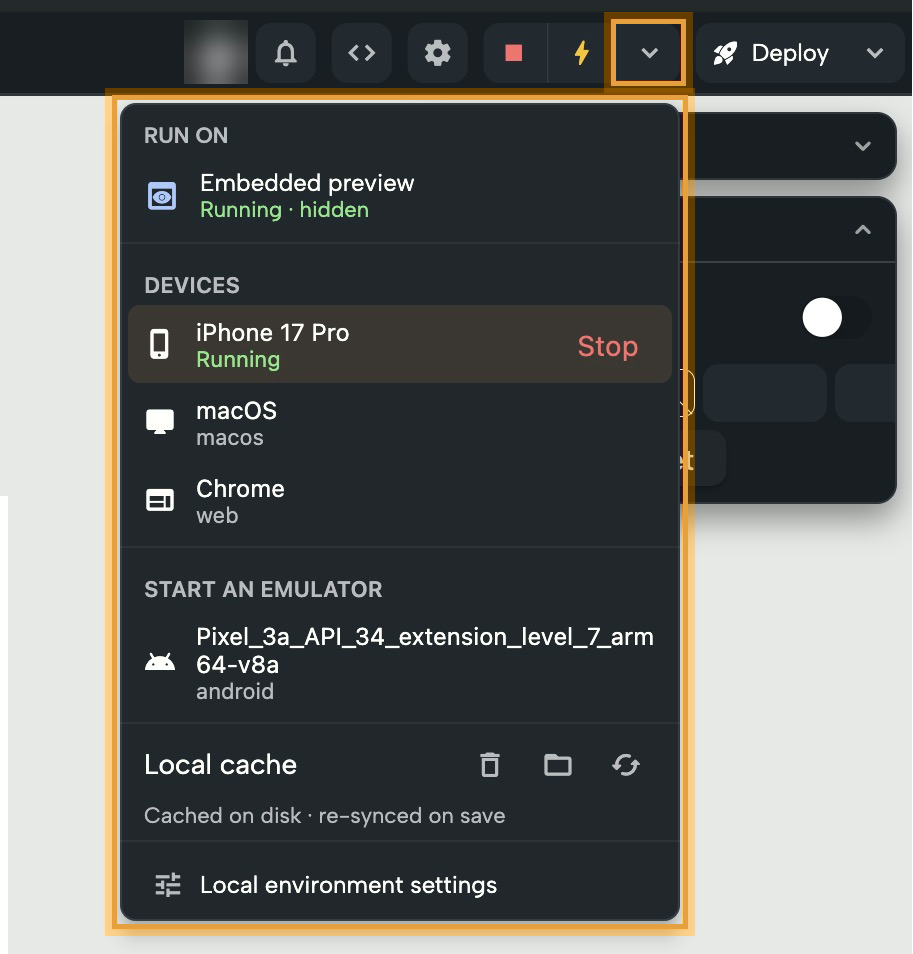Click the iPhone device phone icon
This screenshot has width=913, height=954.
(x=159, y=344)
